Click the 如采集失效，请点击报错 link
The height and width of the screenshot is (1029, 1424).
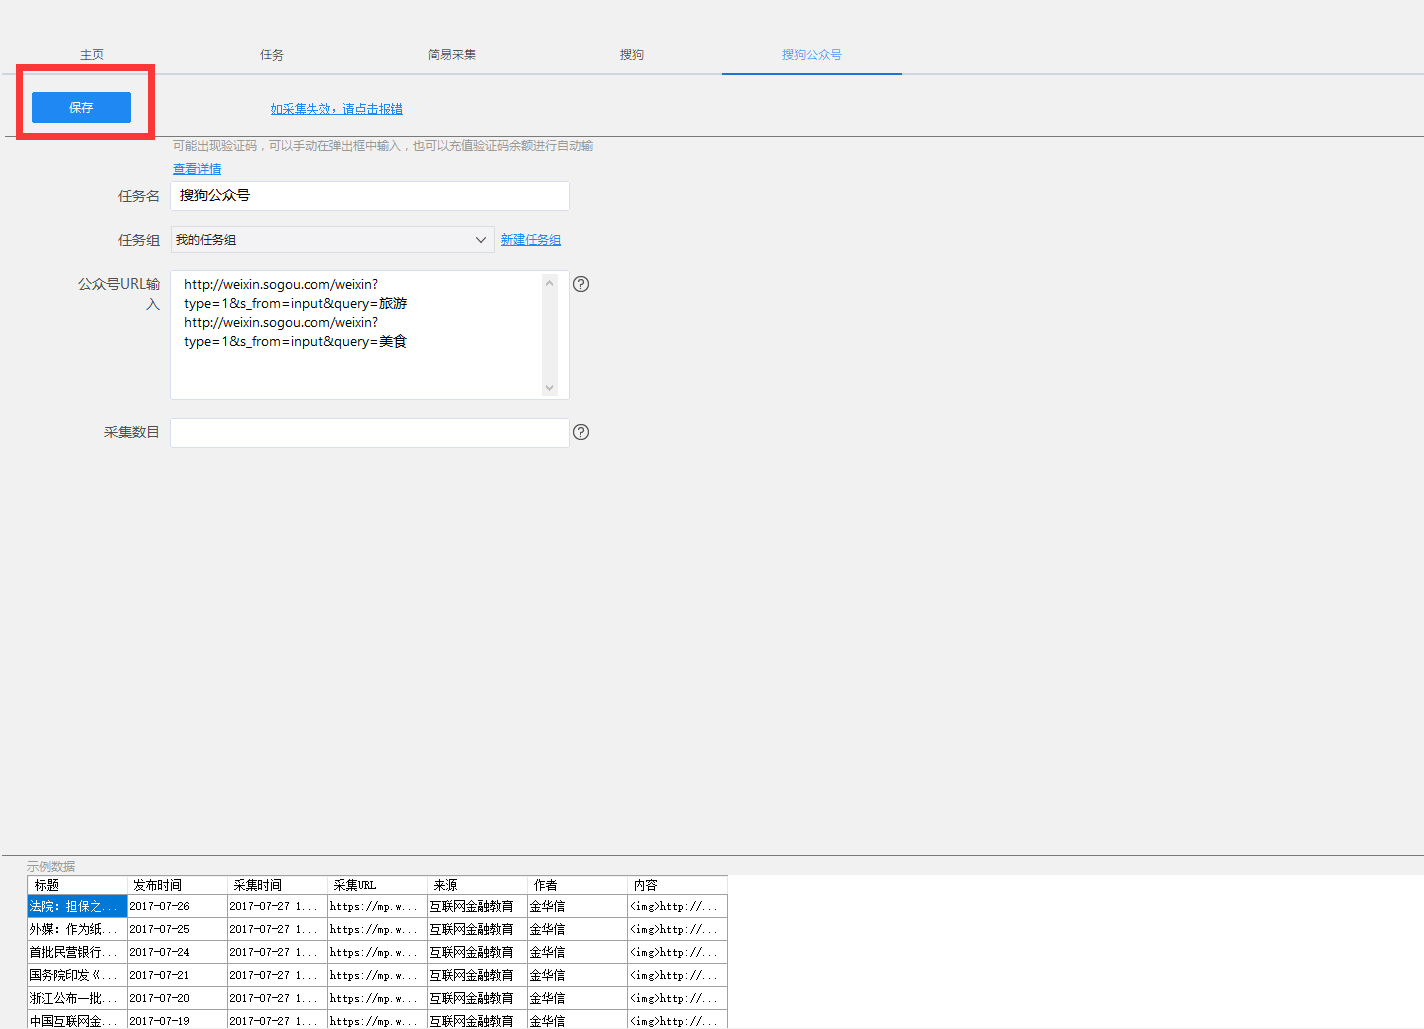(x=337, y=109)
